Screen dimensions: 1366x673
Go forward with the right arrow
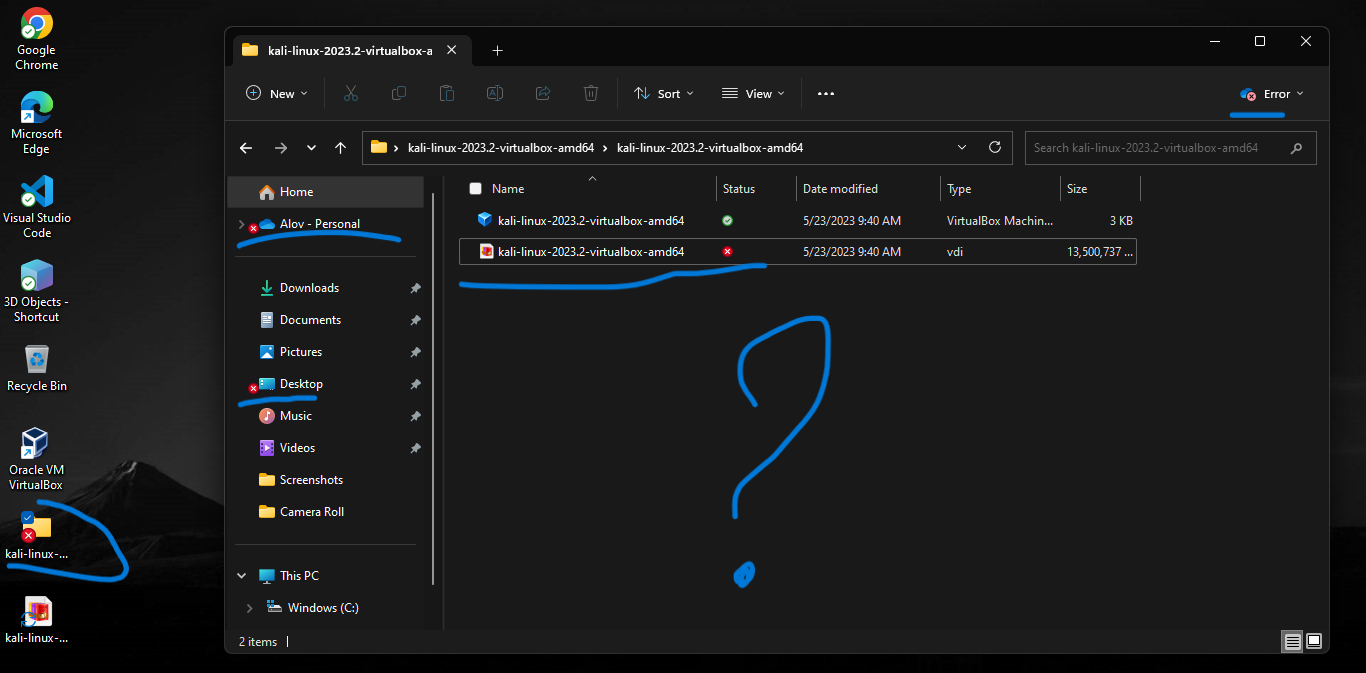281,147
